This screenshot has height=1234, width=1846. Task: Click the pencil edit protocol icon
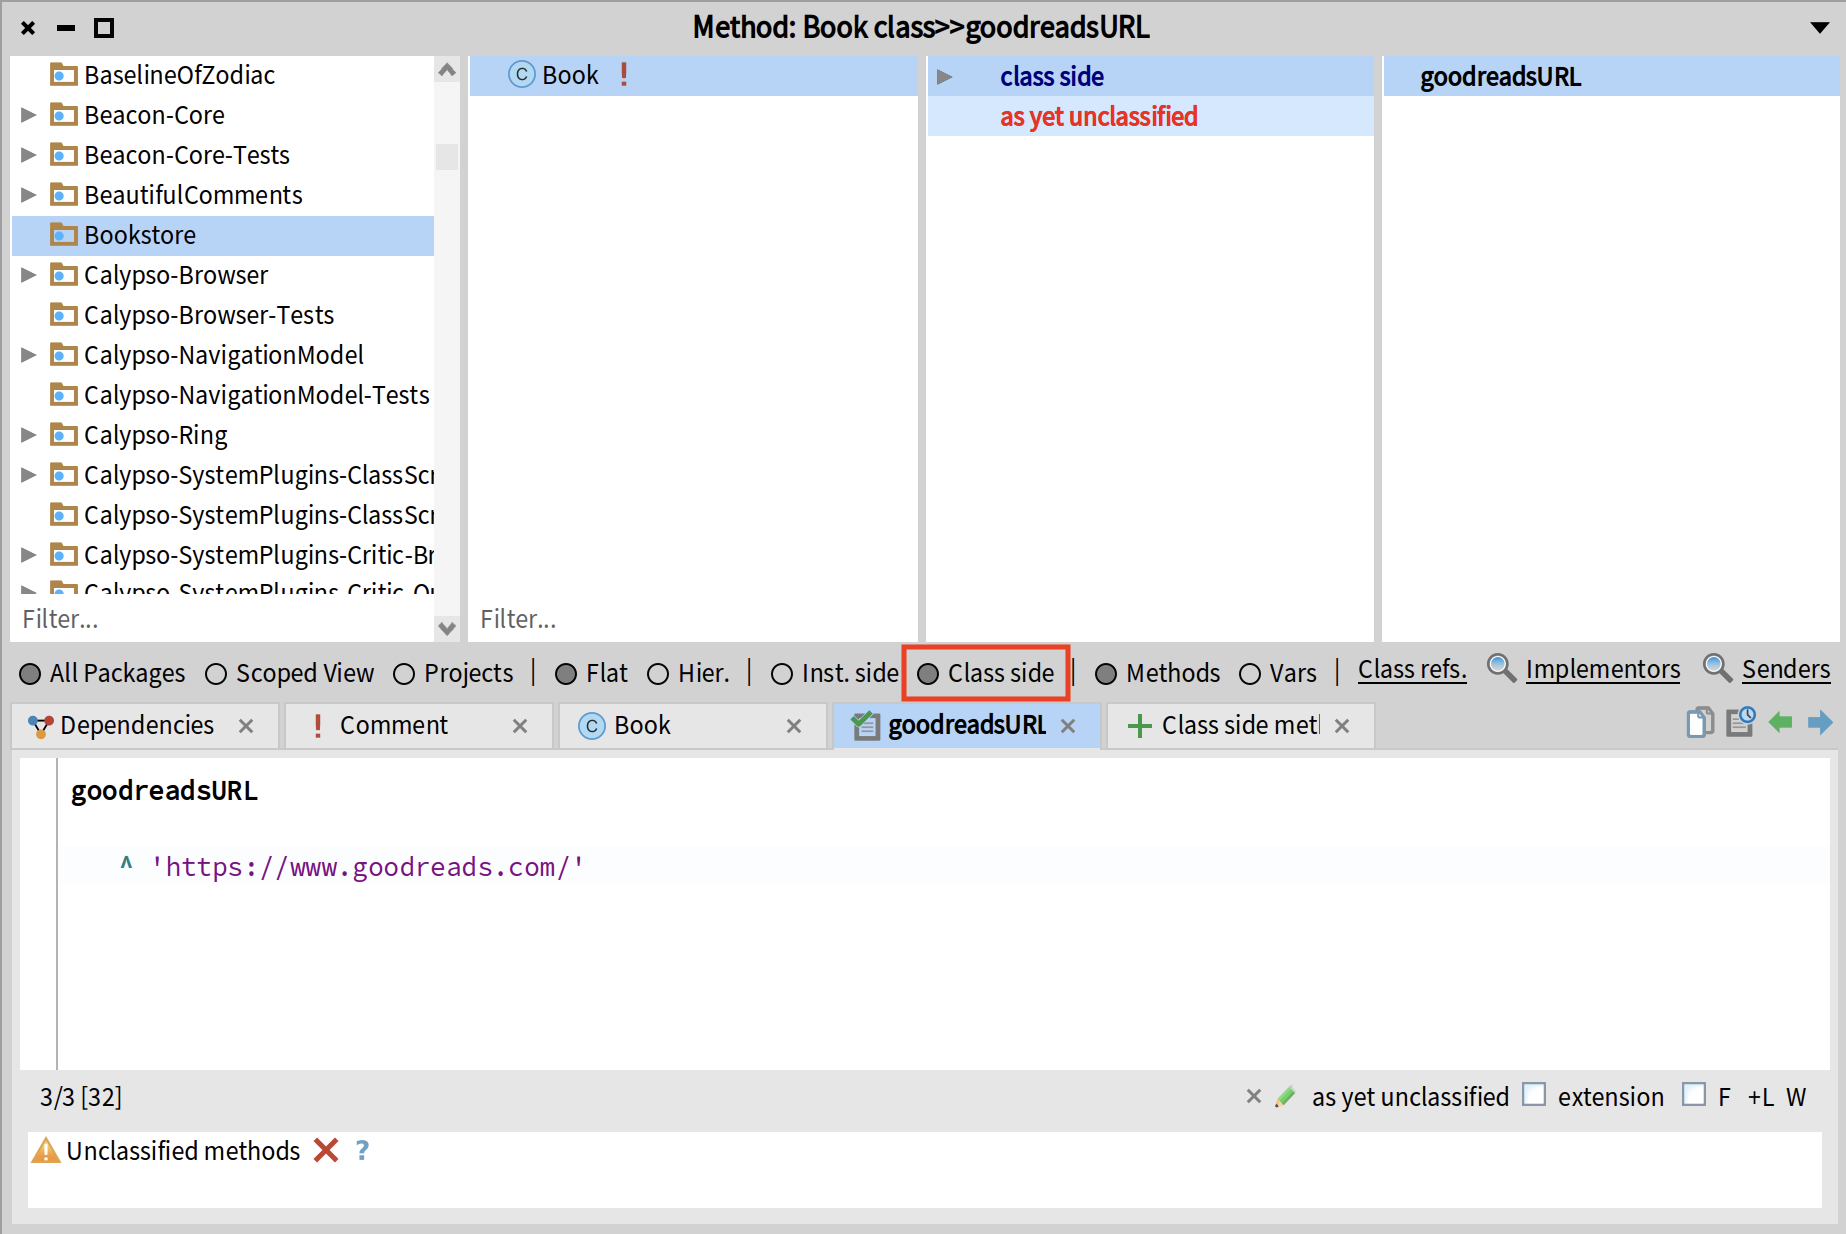(x=1286, y=1097)
